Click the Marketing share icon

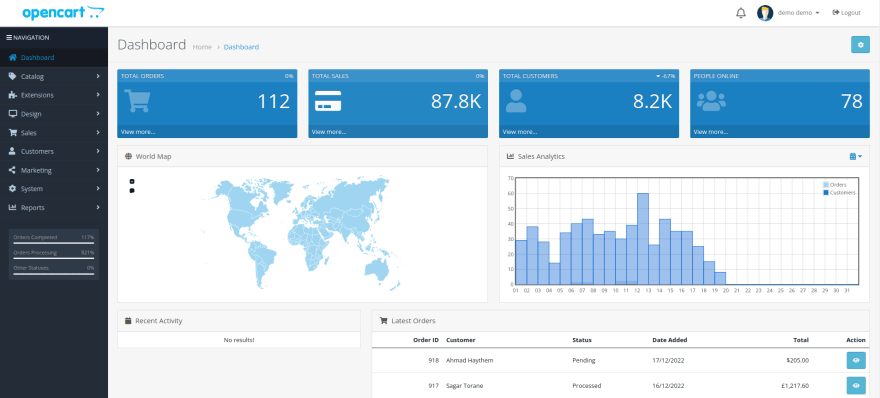pos(12,170)
